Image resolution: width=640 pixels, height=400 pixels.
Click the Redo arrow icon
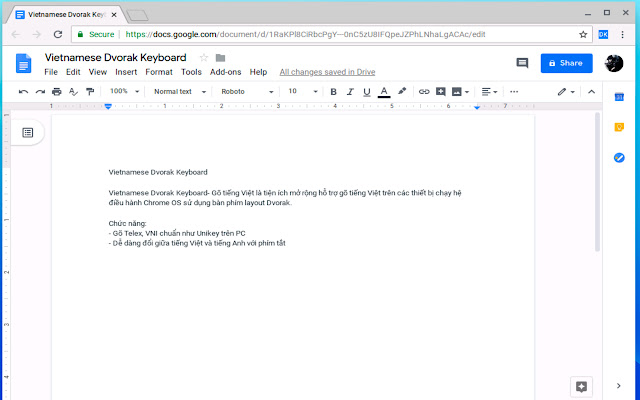coord(40,92)
